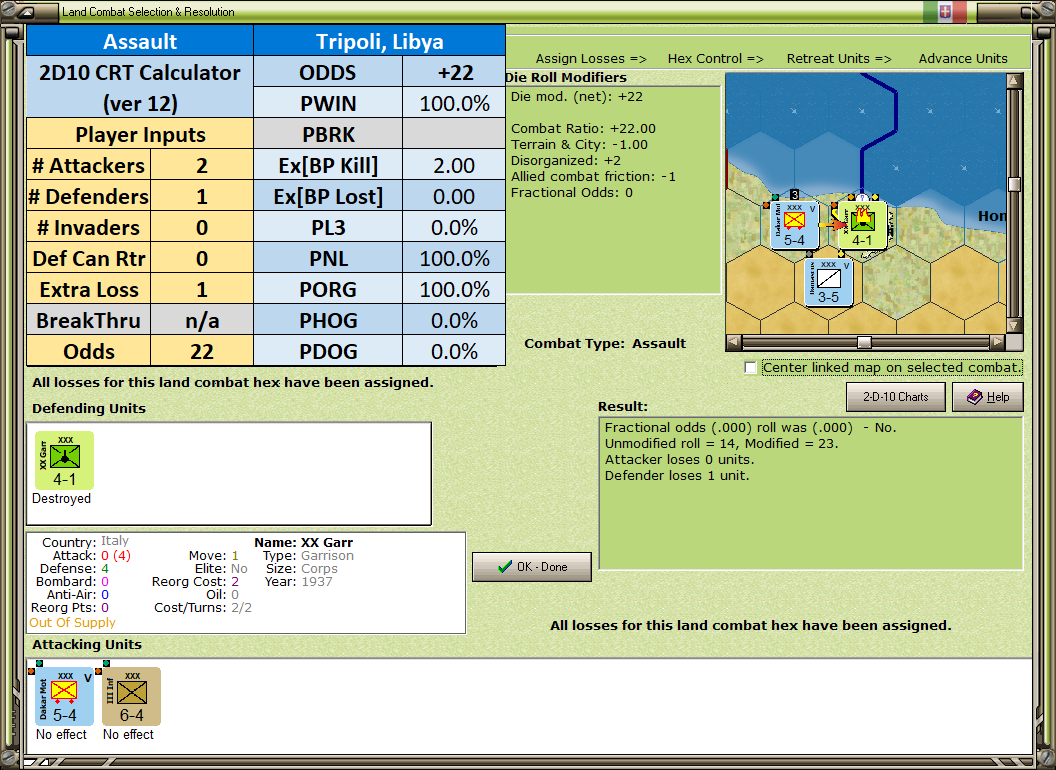The image size is (1056, 770).
Task: Select the destroyed XX Garr 4-1 defending unit
Action: (x=64, y=460)
